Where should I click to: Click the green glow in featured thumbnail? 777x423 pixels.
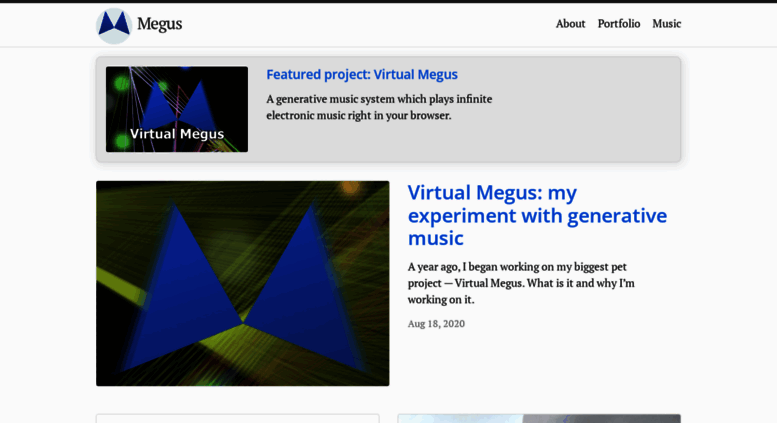[x=121, y=83]
